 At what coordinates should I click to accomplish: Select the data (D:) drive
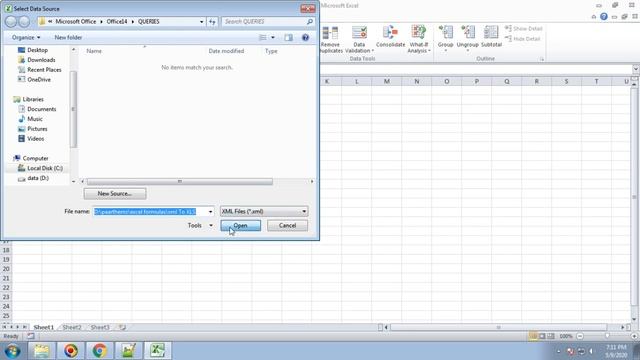point(33,178)
